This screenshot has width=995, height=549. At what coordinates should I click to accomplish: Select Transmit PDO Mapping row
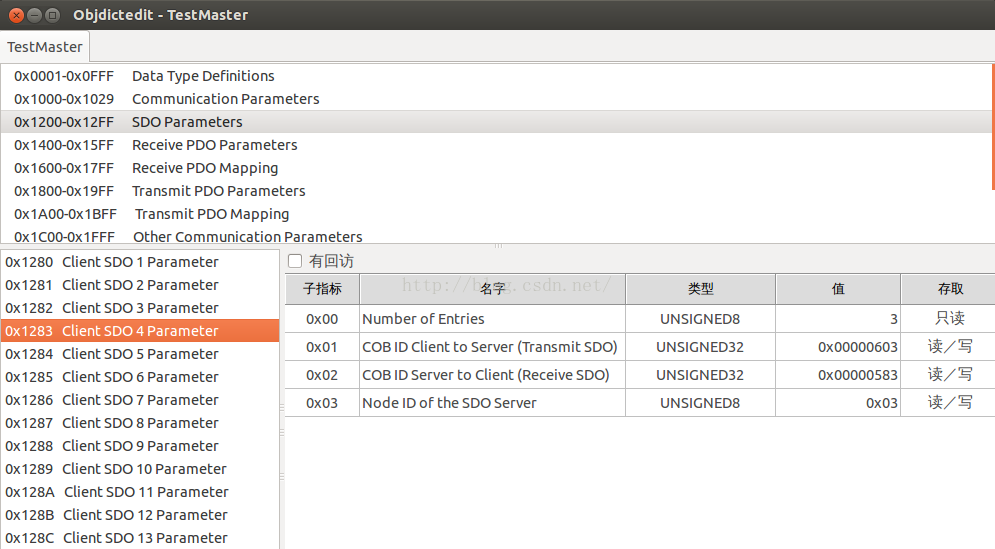496,214
